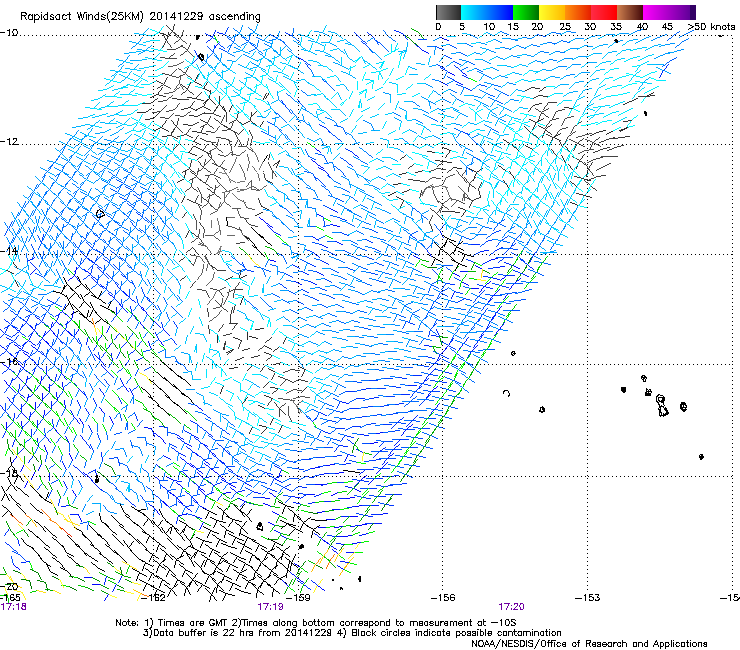Click the purple 45-50 knots legend swatch
The height and width of the screenshot is (650, 740).
(682, 12)
